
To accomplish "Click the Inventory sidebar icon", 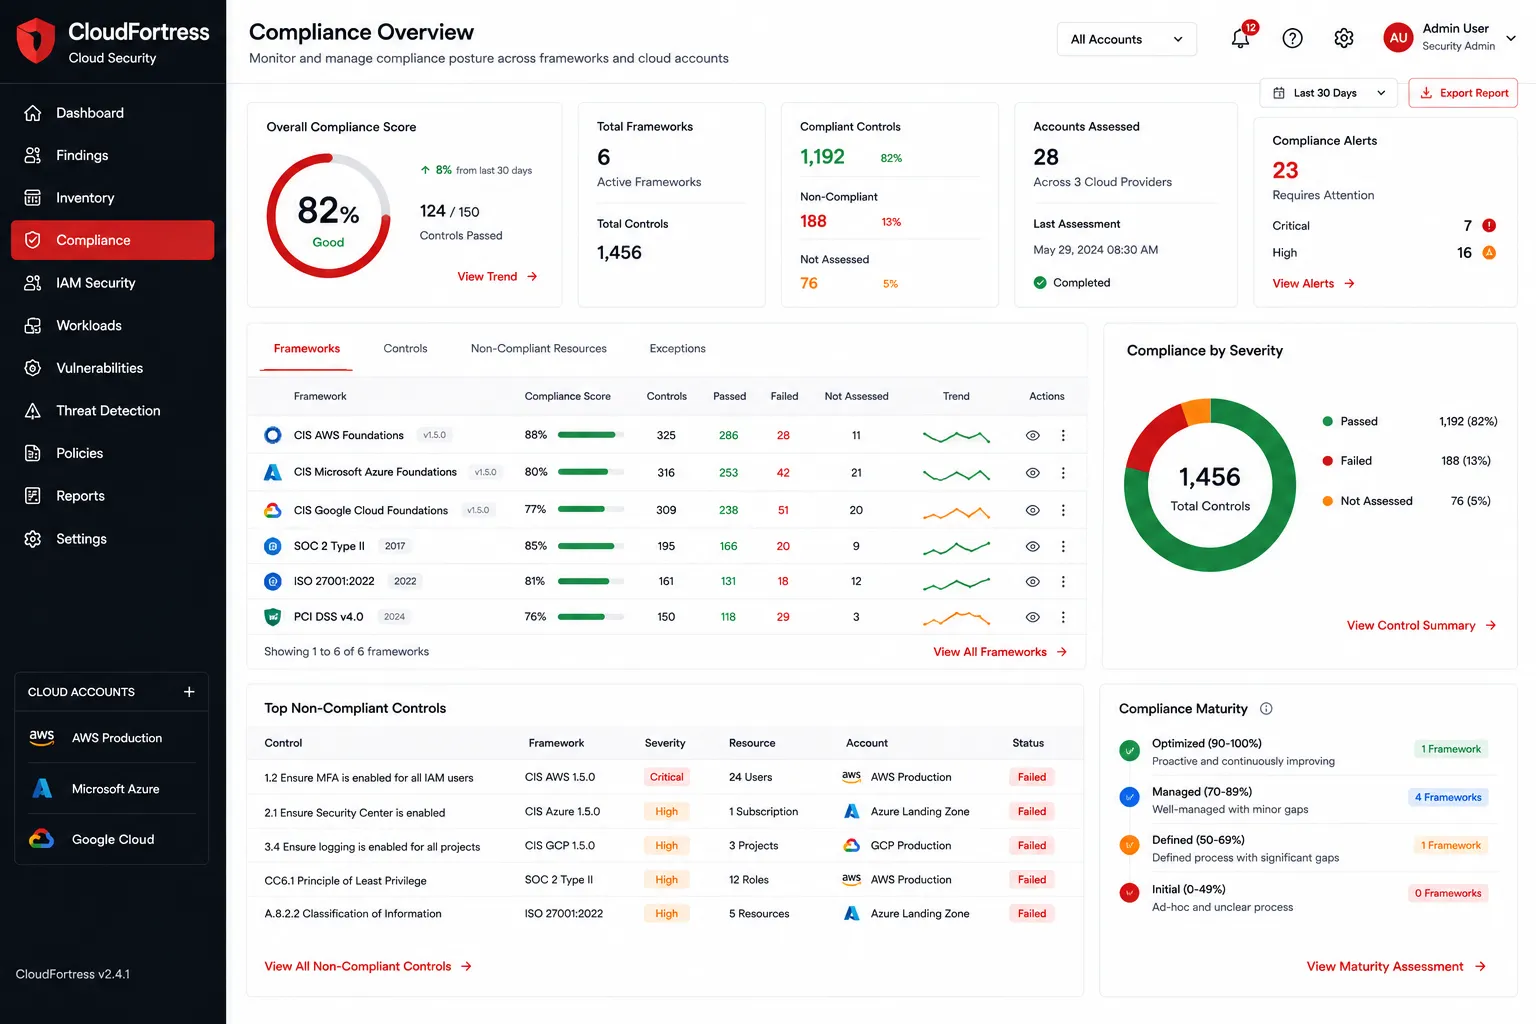I will (x=33, y=198).
